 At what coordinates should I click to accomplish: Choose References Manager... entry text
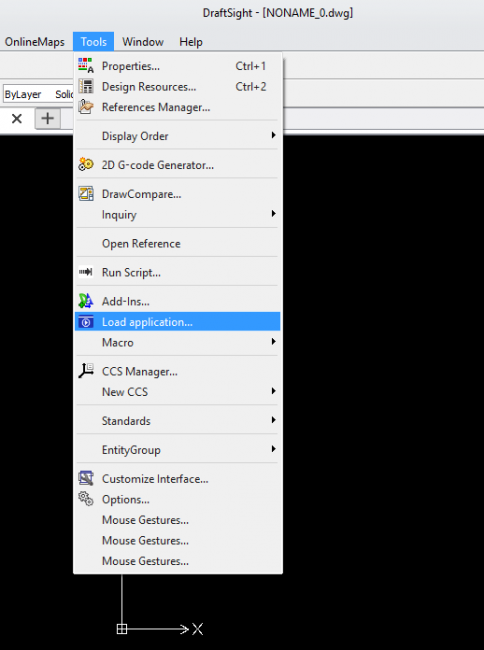tap(156, 107)
